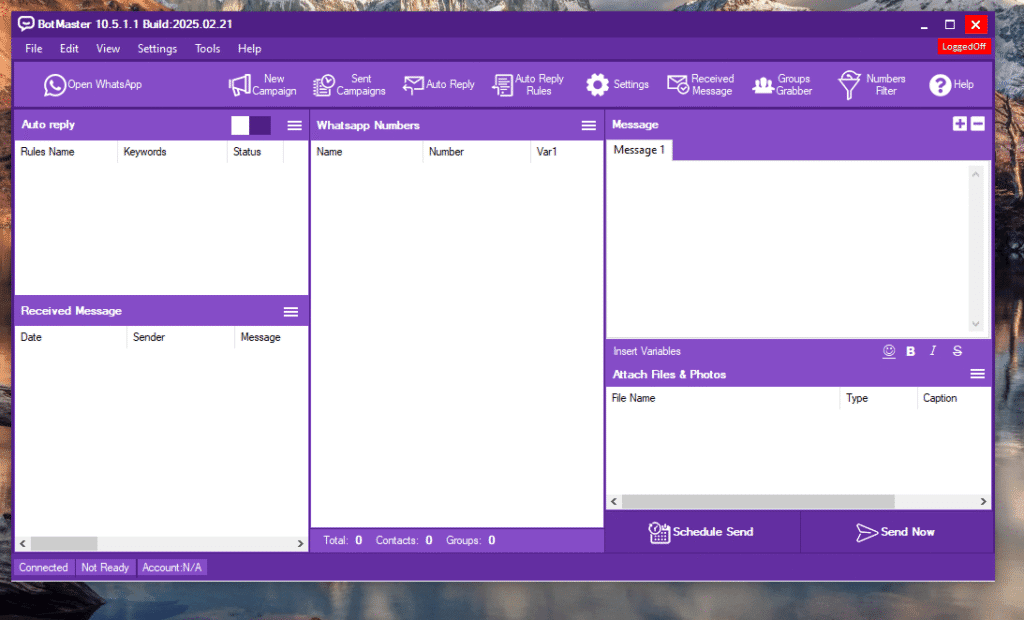Open the Auto reply panel hamburger menu
Screen dimensions: 1024x620
[x=295, y=125]
